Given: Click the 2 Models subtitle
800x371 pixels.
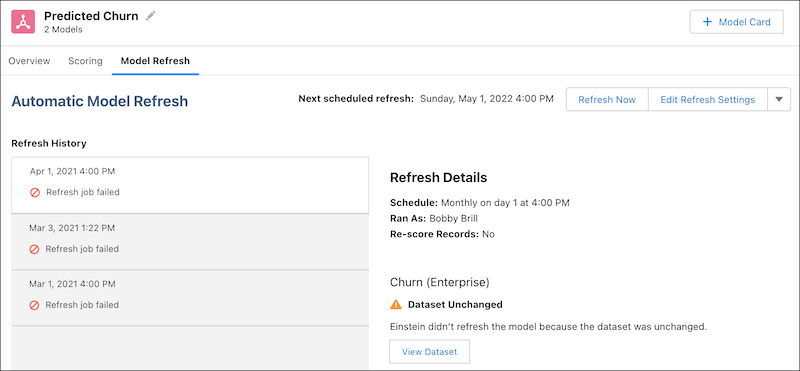Looking at the screenshot, I should (x=63, y=30).
